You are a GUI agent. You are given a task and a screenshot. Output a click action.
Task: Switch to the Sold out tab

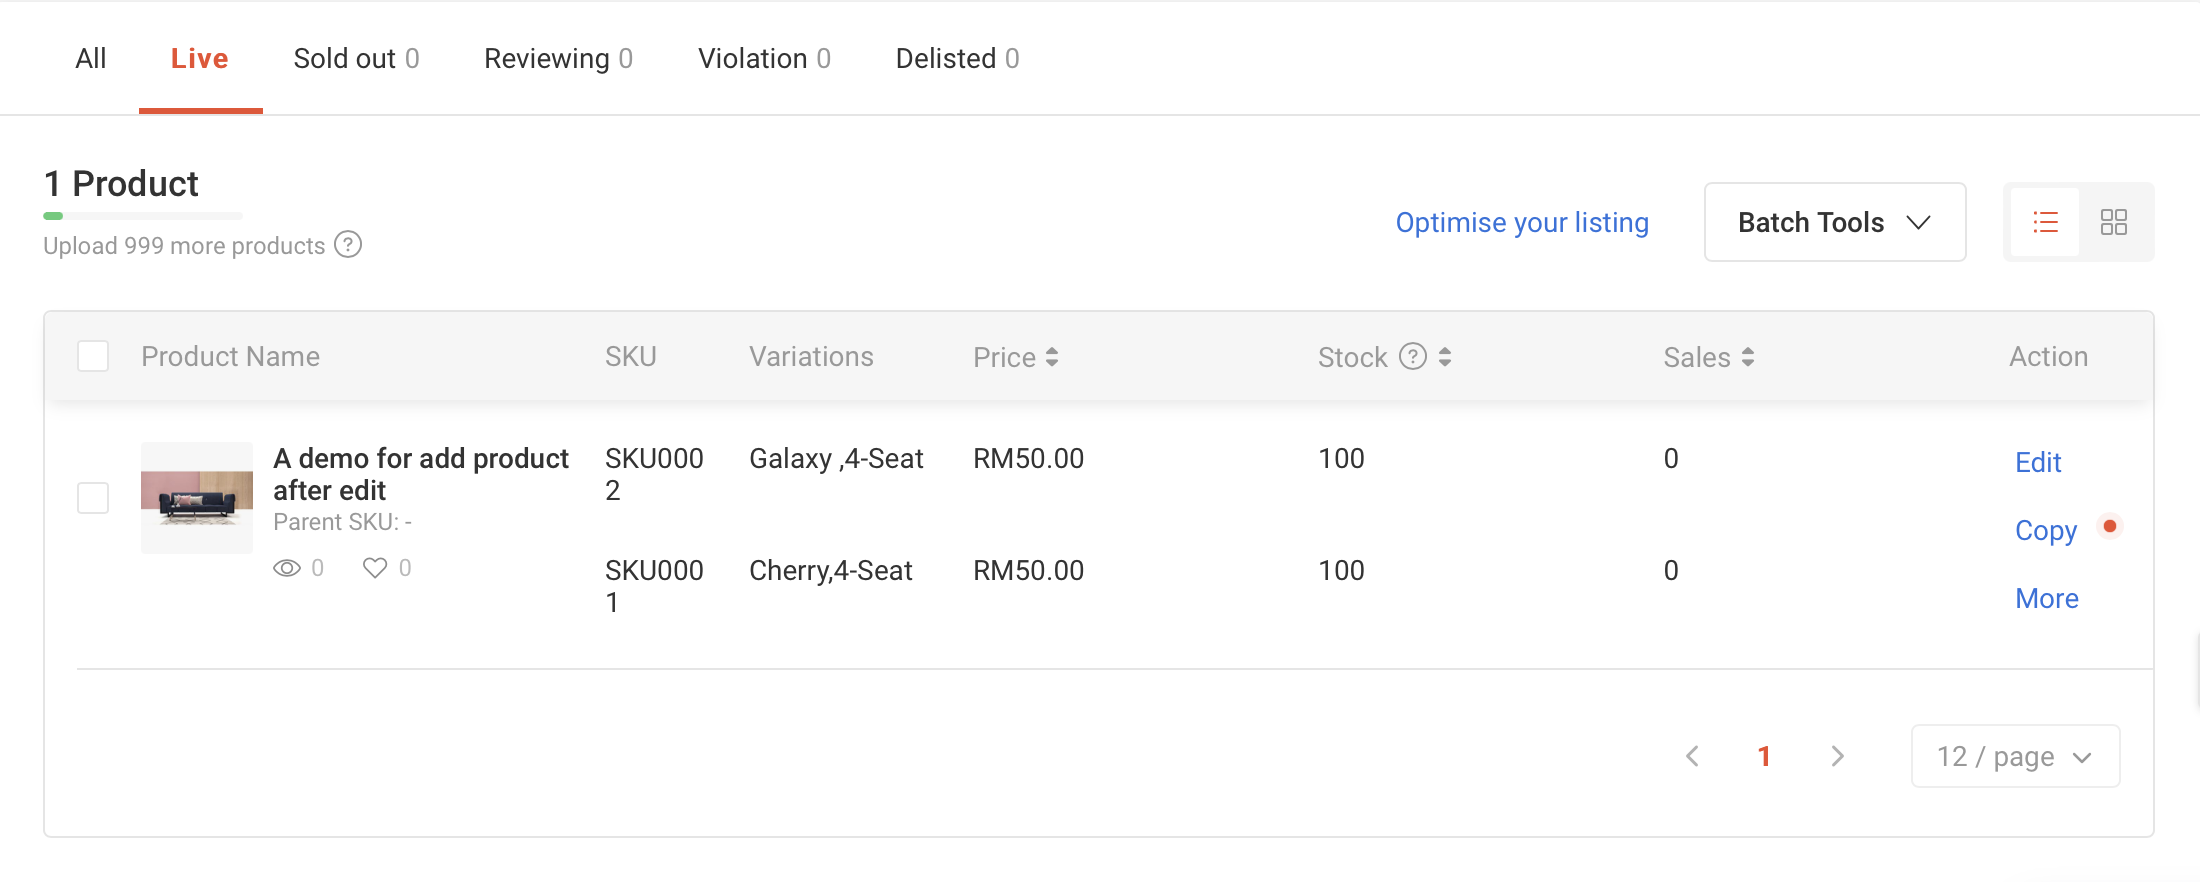(x=356, y=58)
